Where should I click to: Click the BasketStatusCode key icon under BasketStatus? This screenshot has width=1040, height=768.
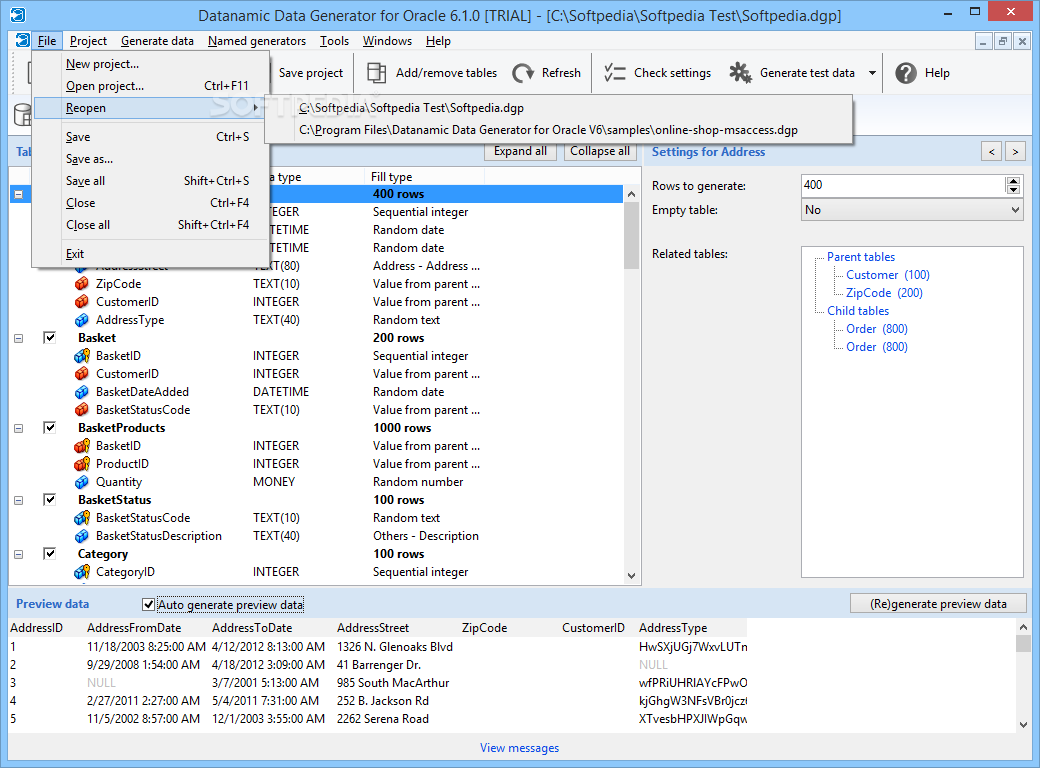coord(82,518)
